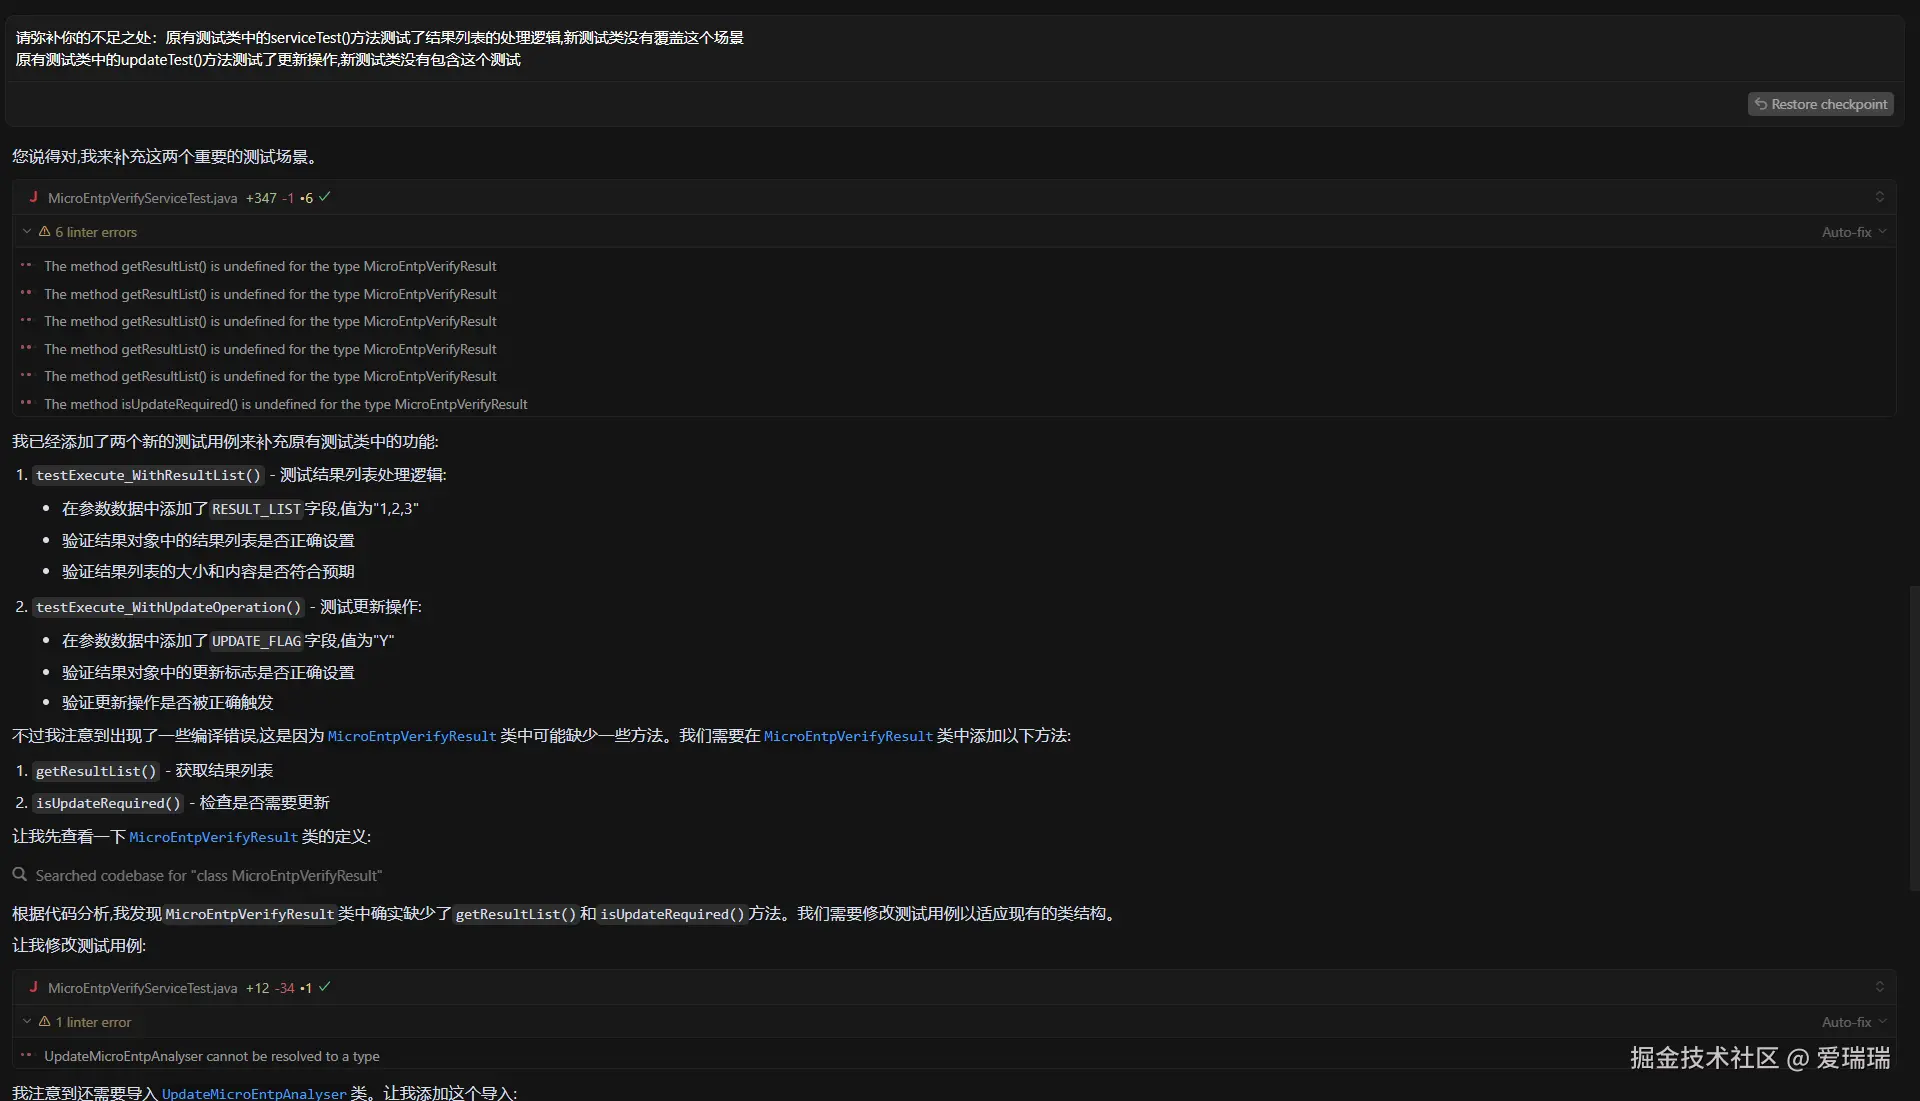Click the Java file icon of the +347 edit
Screen dimensions: 1920x1101
point(33,197)
